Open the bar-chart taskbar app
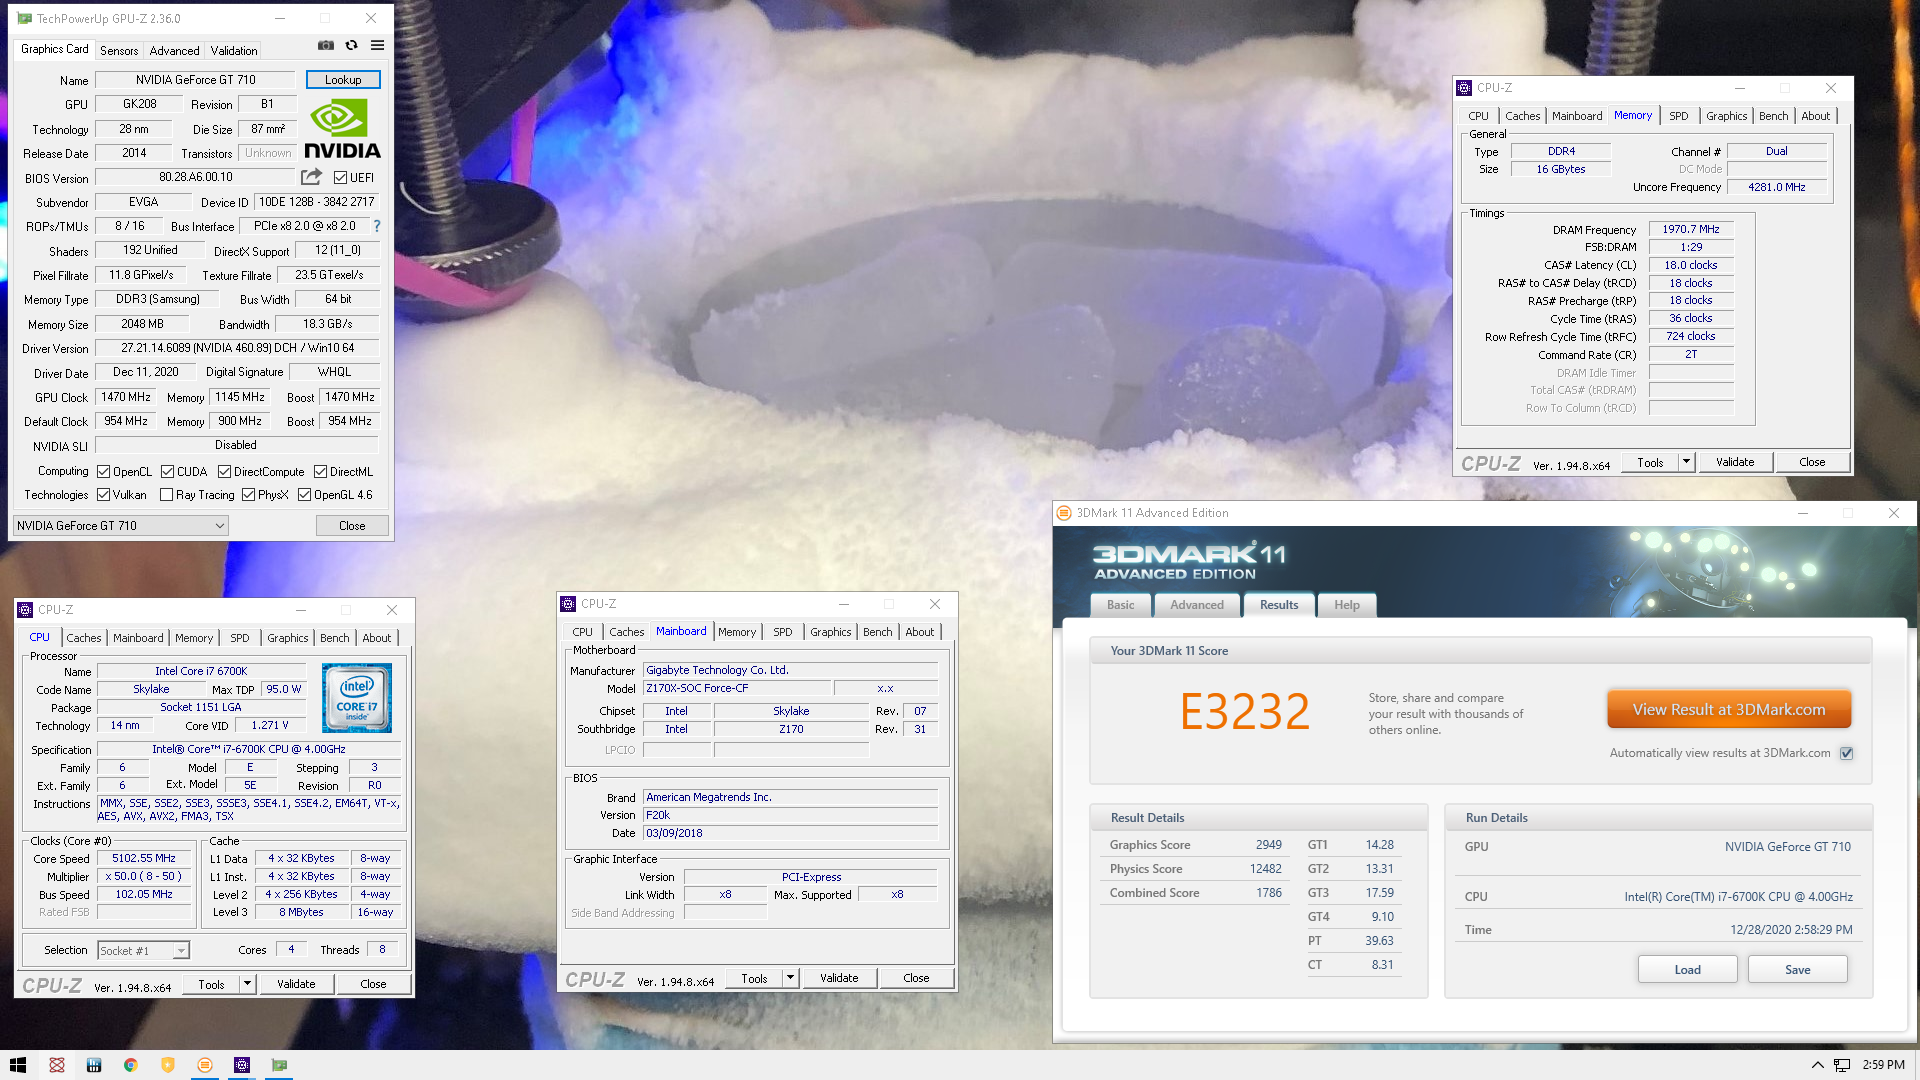1920x1080 pixels. [94, 1065]
